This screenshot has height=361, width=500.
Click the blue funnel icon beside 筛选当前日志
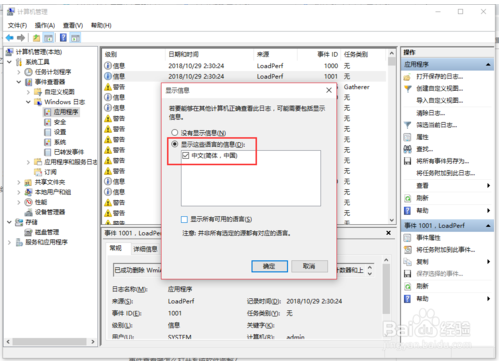407,125
